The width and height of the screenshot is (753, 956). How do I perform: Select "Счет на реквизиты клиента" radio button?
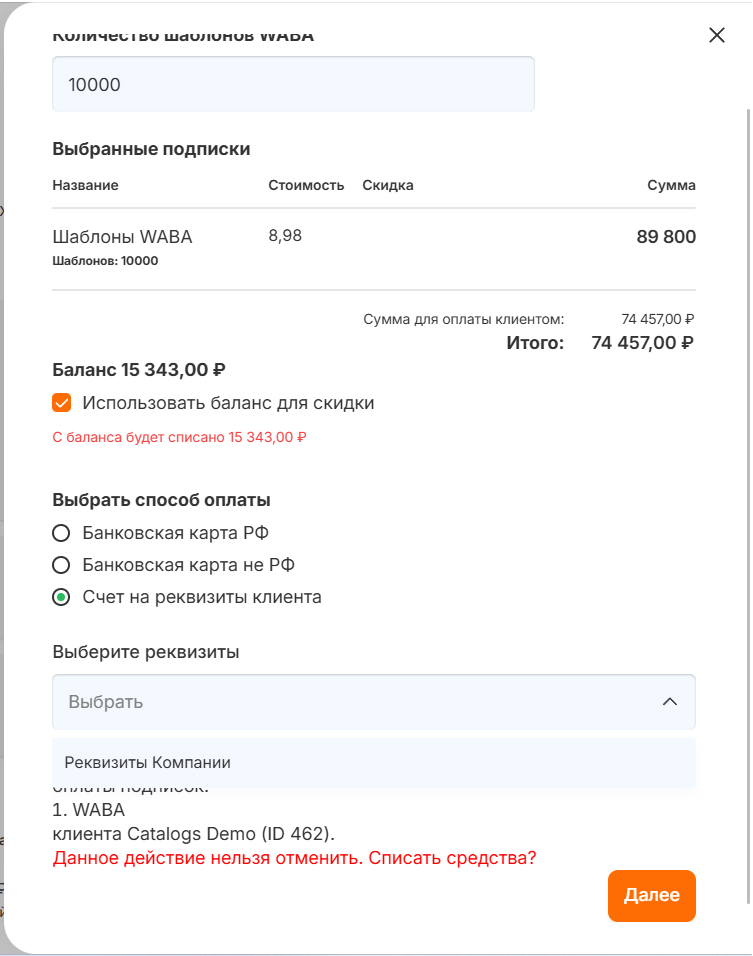[62, 597]
